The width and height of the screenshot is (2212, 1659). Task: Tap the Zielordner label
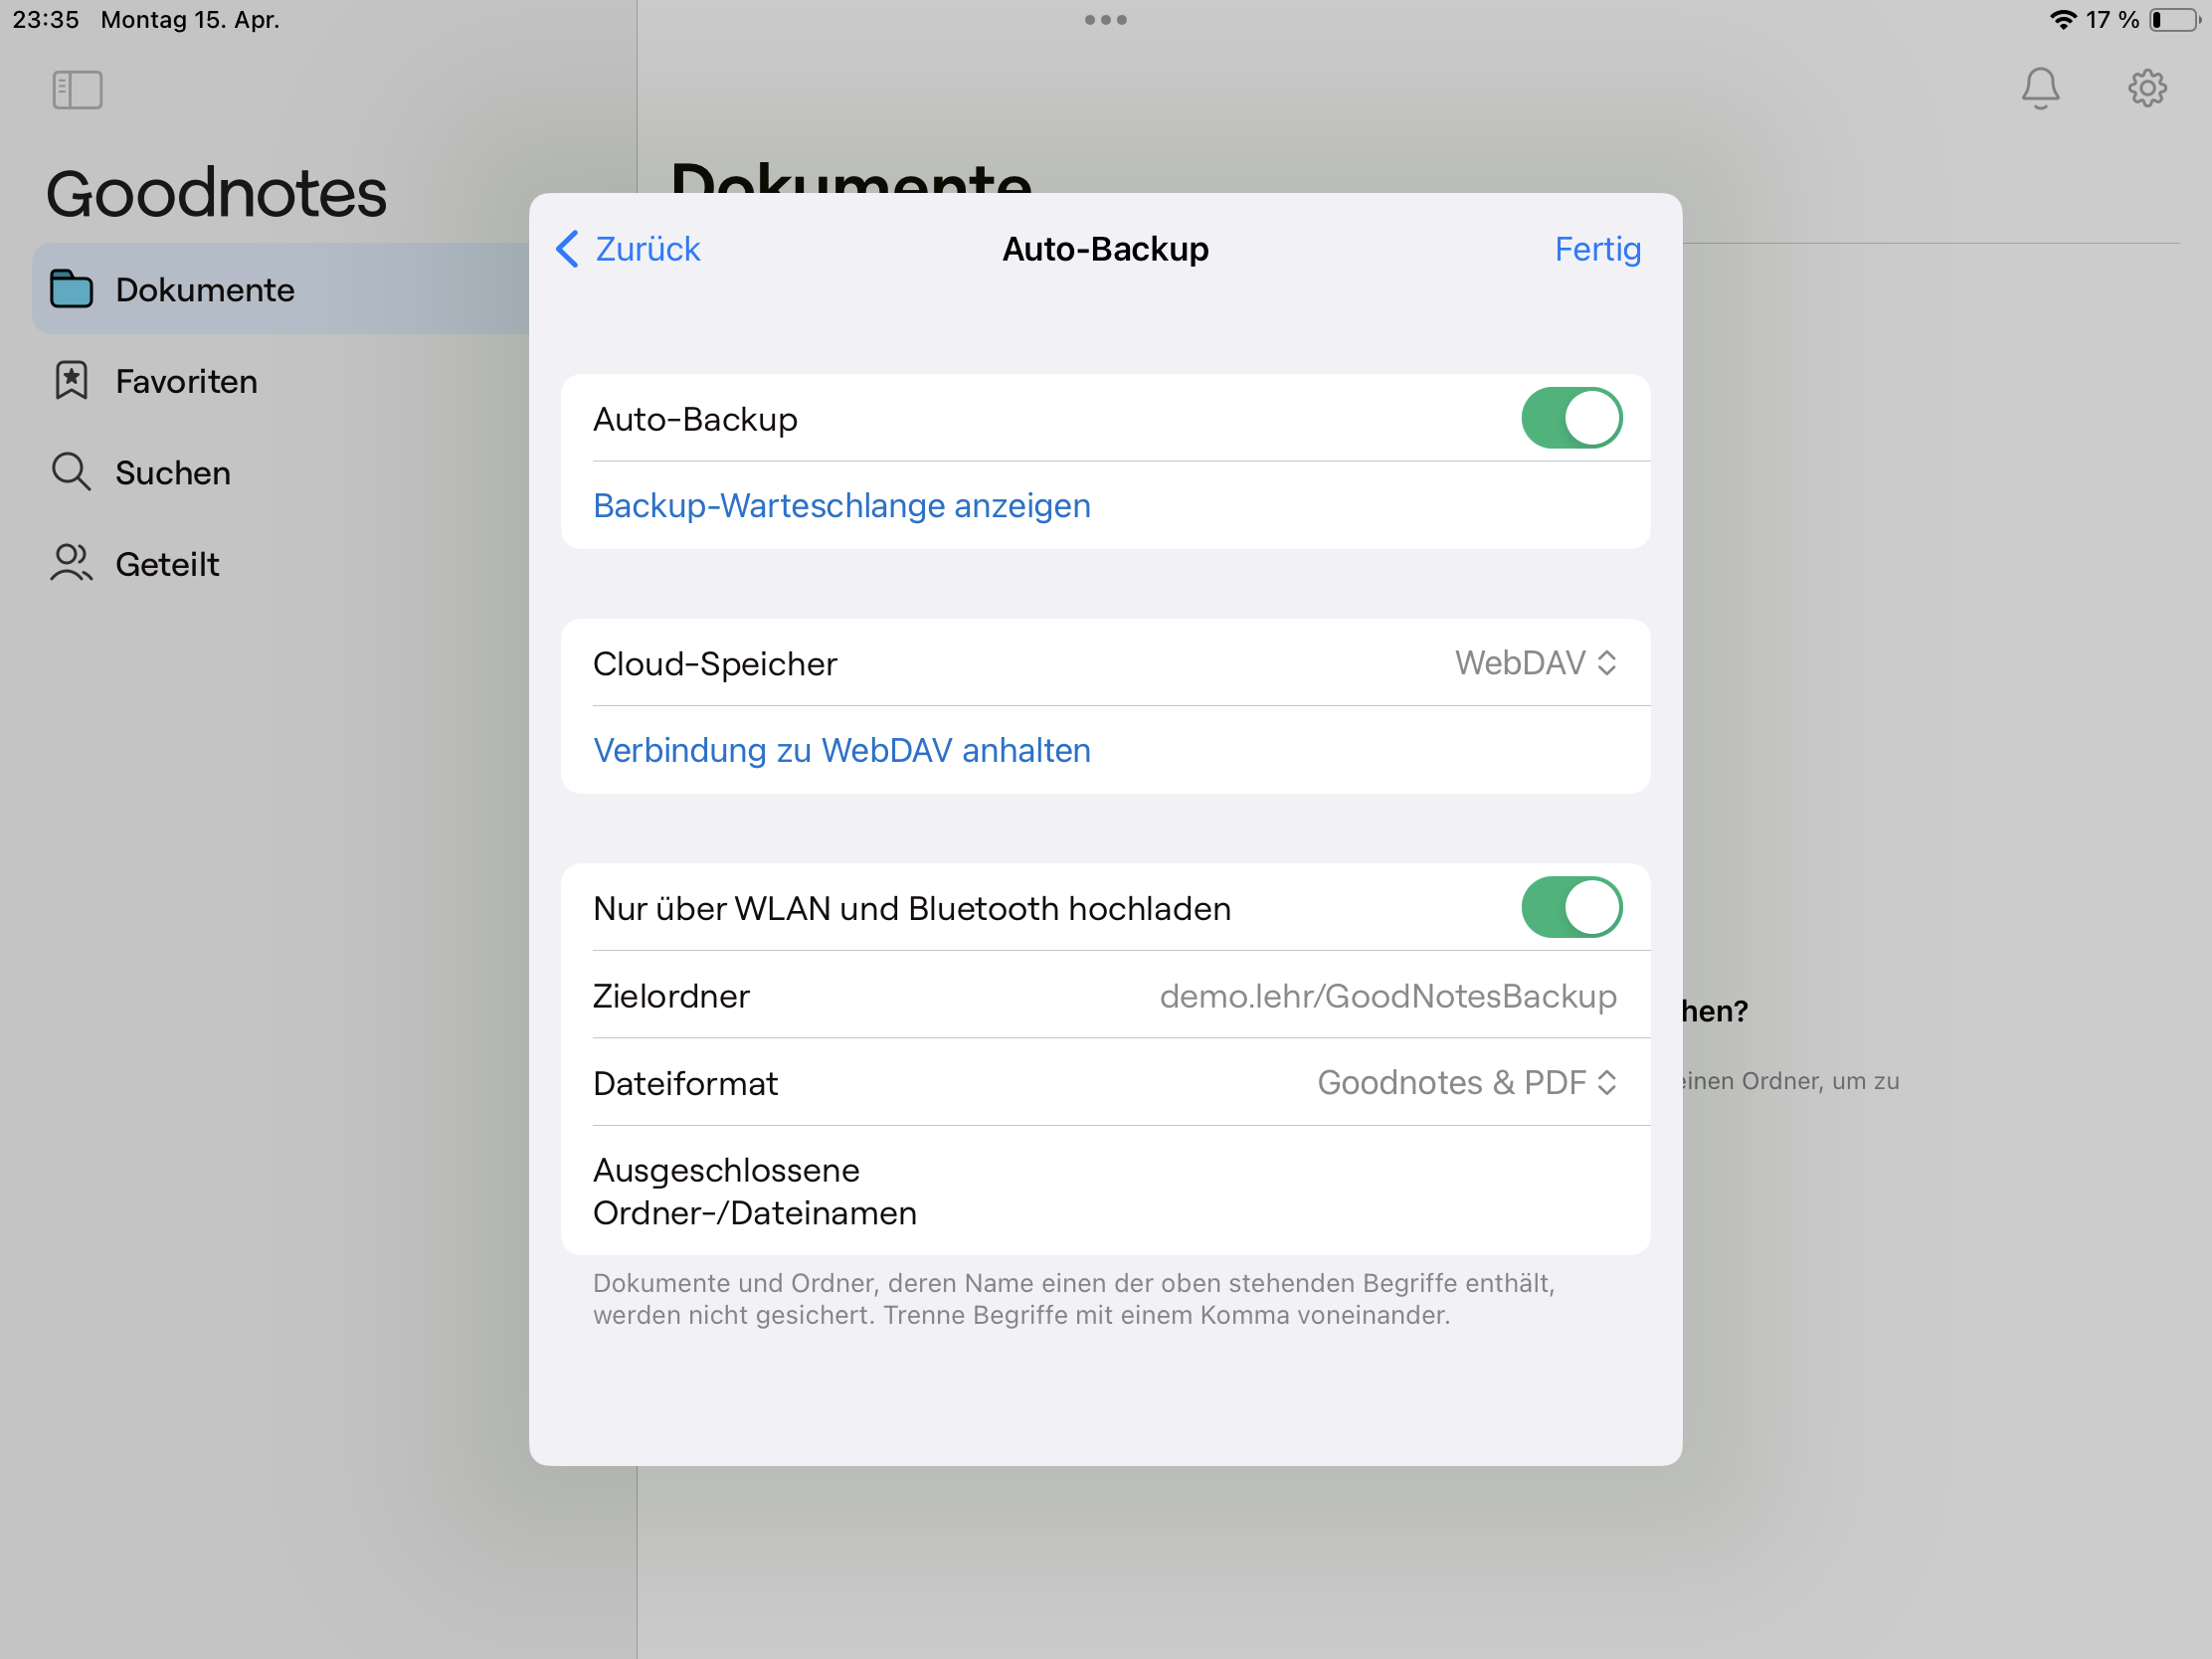(x=671, y=996)
